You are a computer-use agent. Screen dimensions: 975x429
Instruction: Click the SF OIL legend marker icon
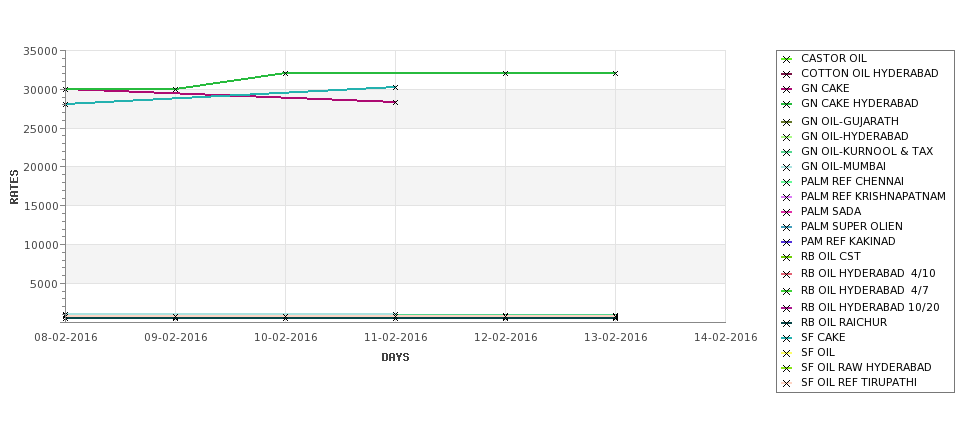(x=787, y=353)
